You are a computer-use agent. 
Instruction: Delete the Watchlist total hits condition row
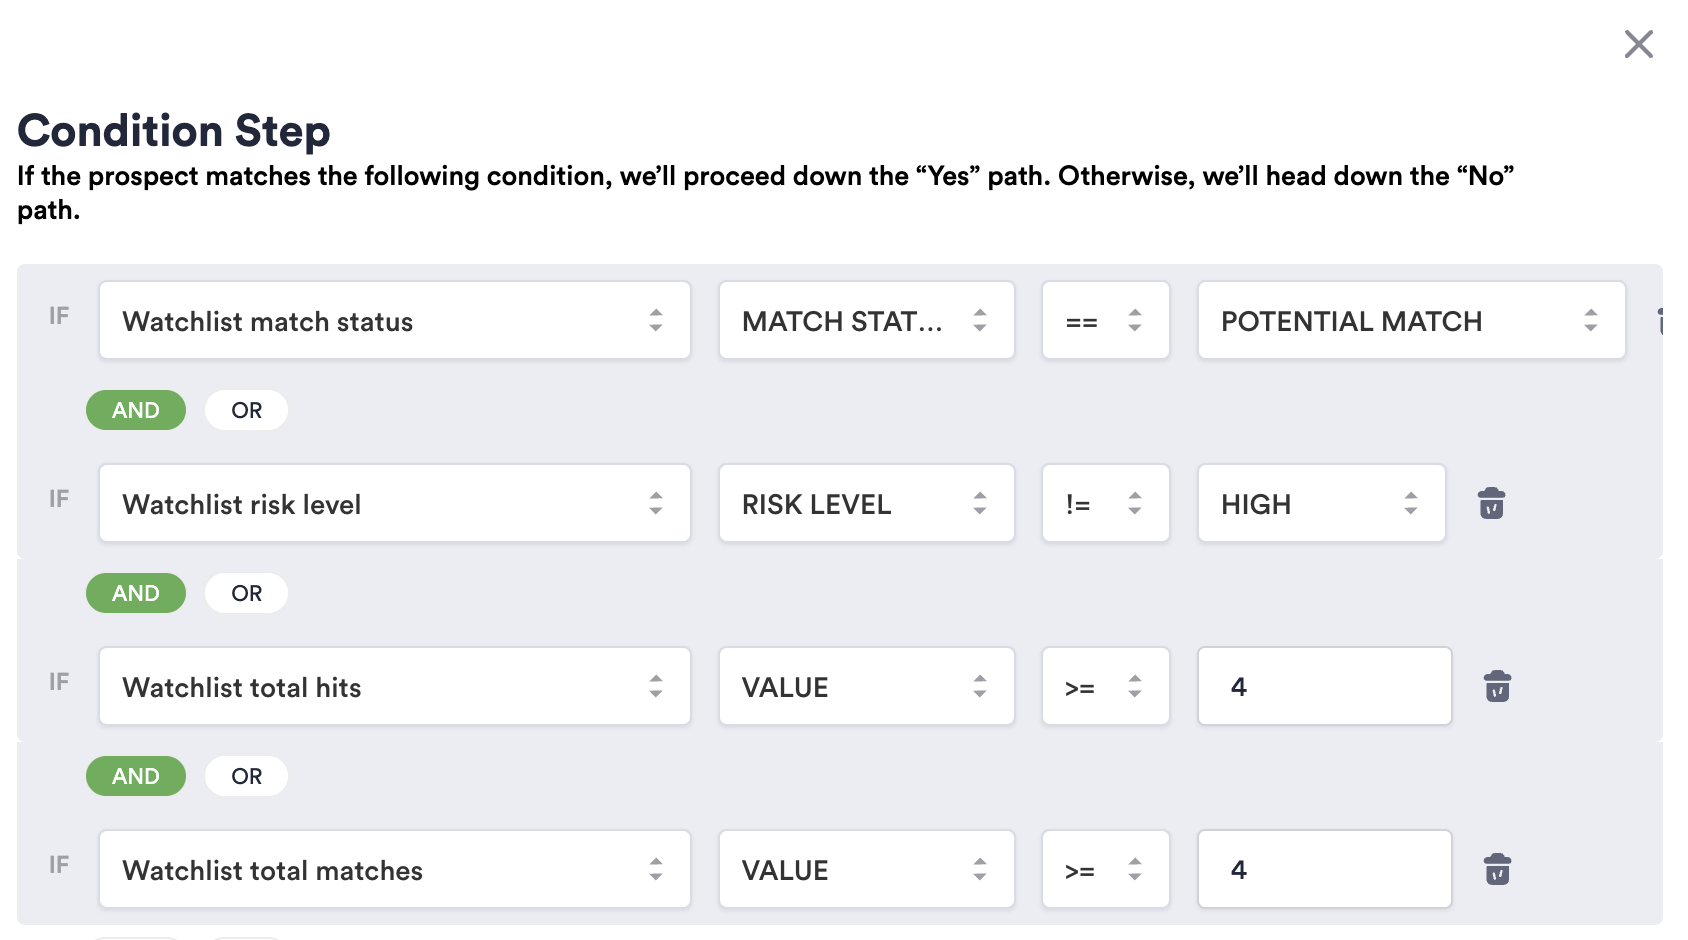pos(1497,687)
